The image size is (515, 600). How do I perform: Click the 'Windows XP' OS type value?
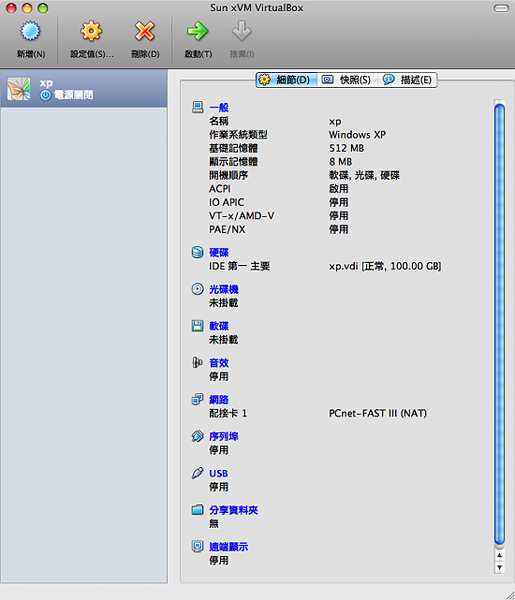click(x=357, y=135)
